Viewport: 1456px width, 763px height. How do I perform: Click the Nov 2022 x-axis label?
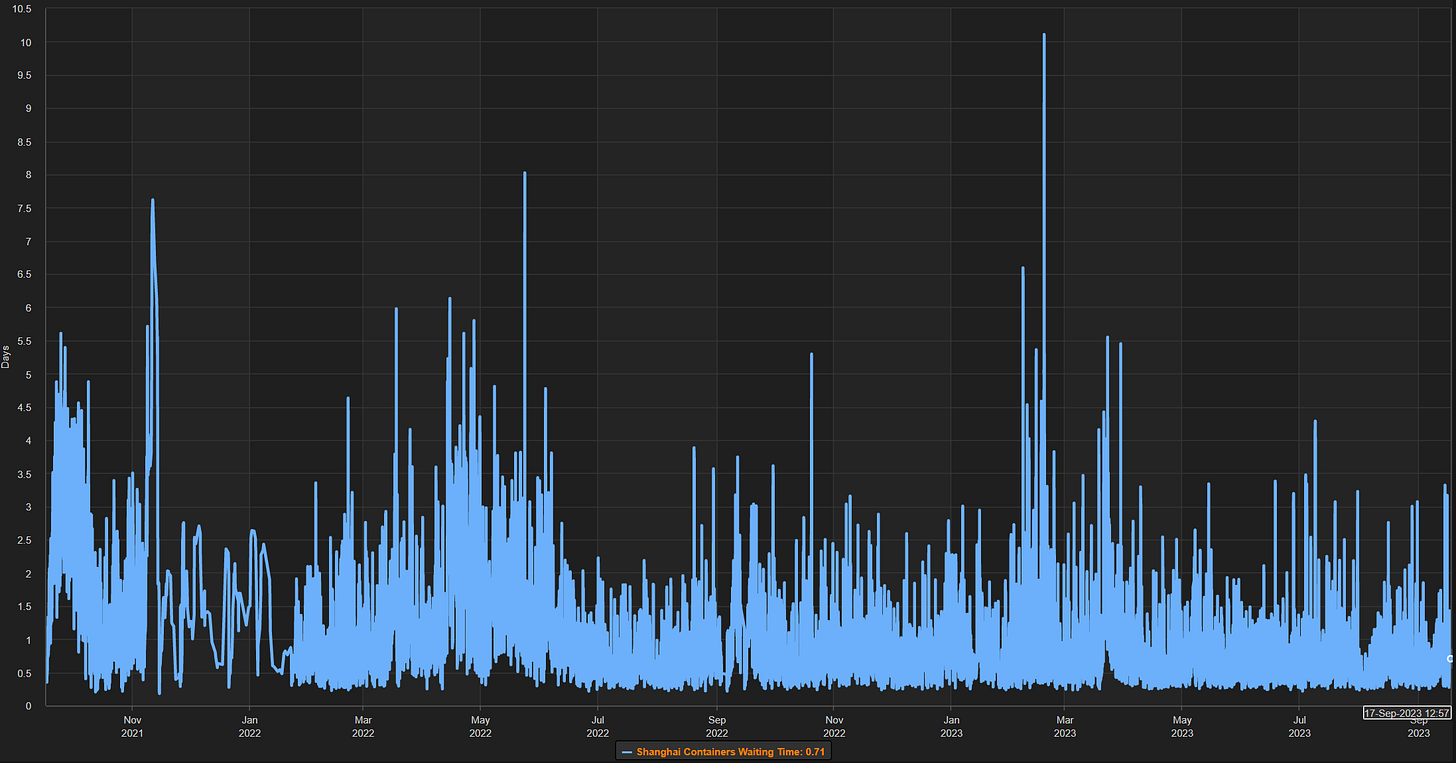click(833, 726)
